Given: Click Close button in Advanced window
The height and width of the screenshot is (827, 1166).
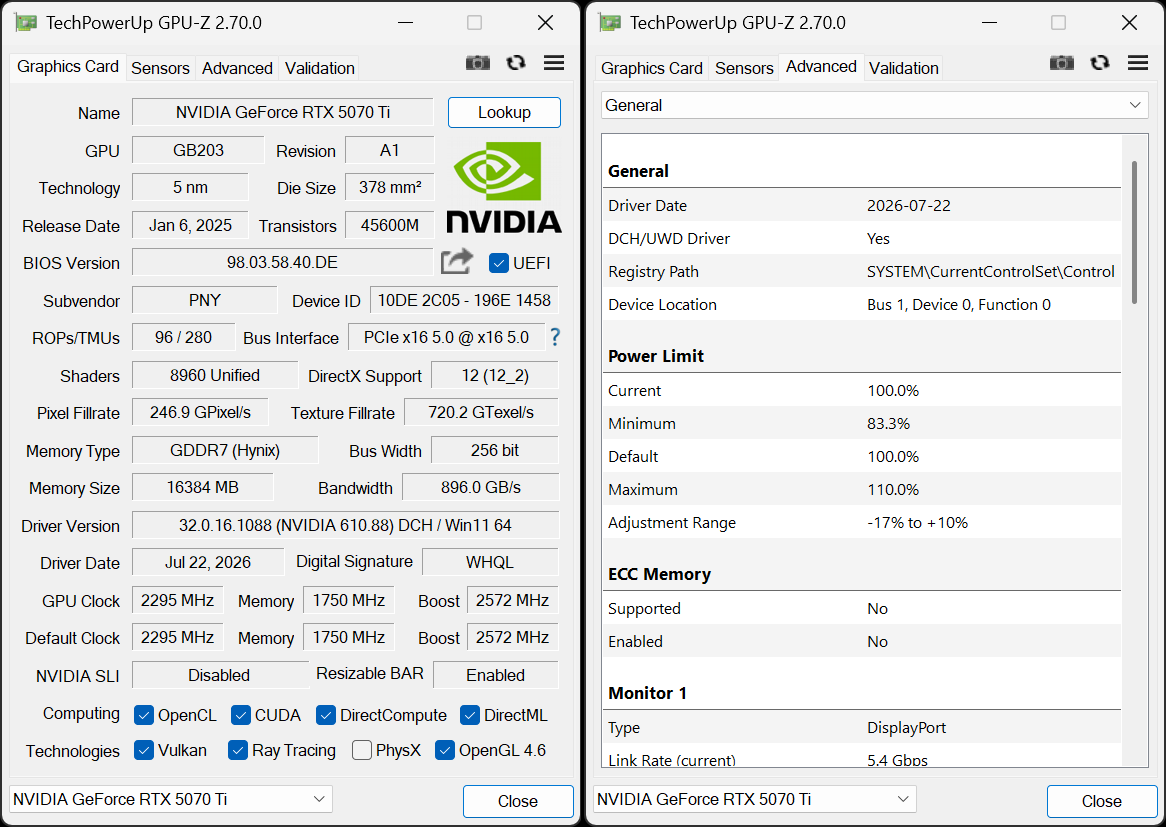Looking at the screenshot, I should tap(1101, 801).
